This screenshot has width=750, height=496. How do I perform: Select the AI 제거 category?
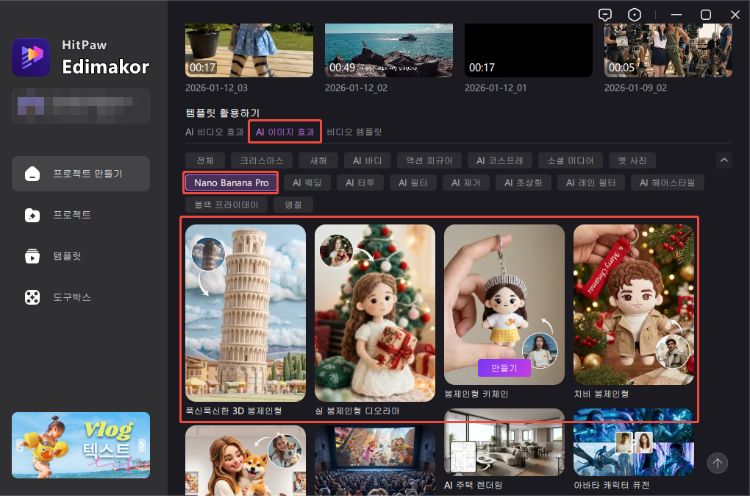[466, 183]
